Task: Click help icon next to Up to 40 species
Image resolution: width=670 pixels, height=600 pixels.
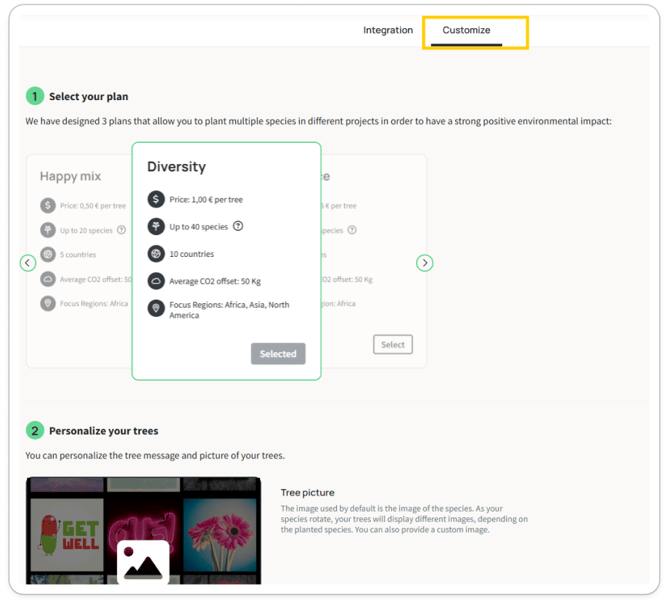Action: pos(238,226)
